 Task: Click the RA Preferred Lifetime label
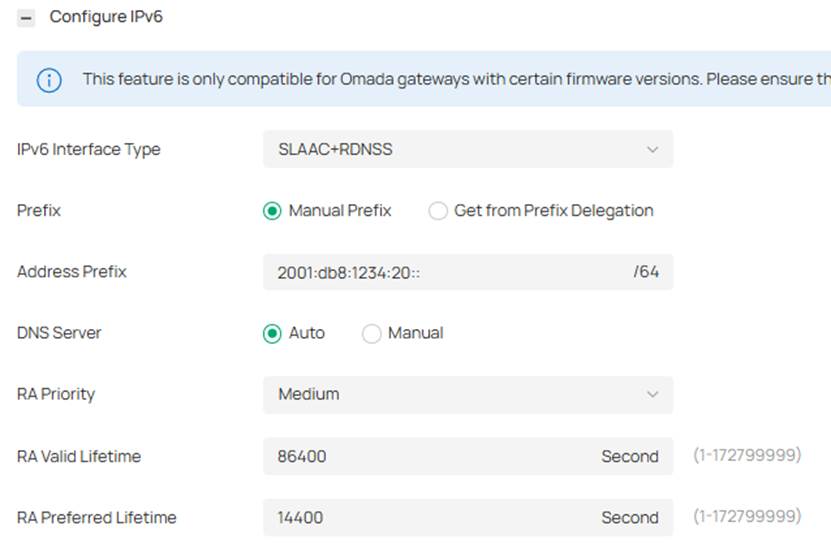[x=96, y=518]
